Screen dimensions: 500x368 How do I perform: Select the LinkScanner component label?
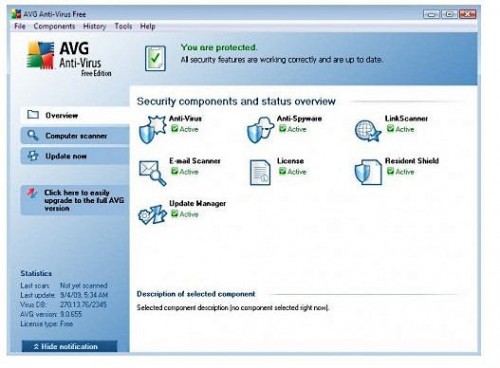(x=406, y=118)
